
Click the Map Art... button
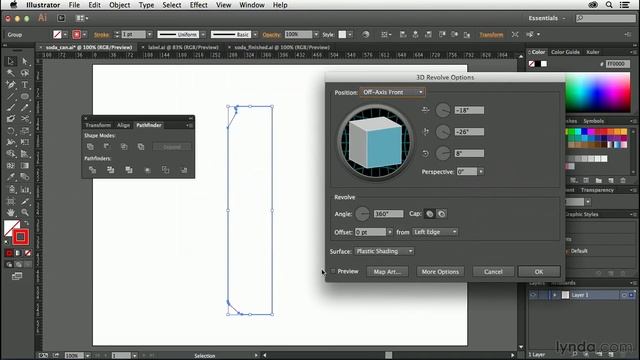[x=387, y=271]
